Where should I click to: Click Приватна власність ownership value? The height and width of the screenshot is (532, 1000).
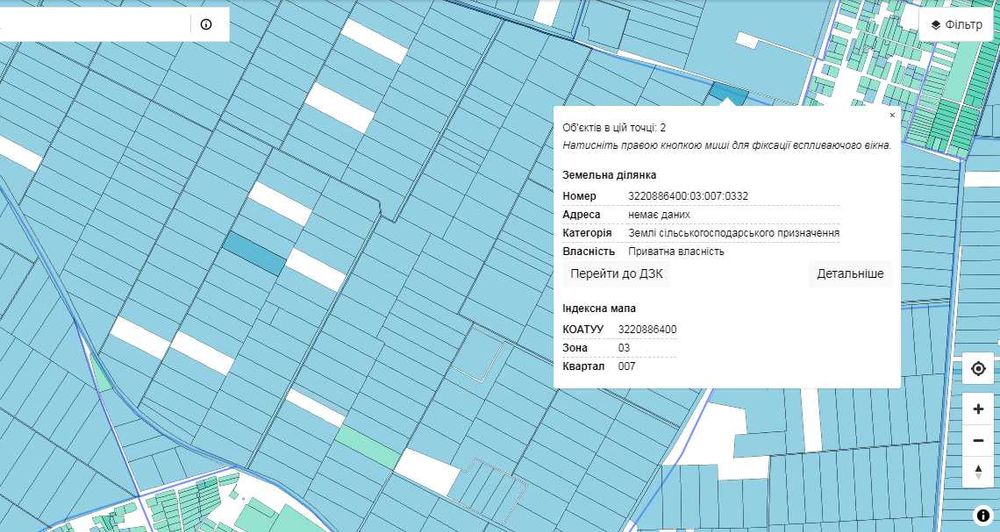(x=676, y=251)
